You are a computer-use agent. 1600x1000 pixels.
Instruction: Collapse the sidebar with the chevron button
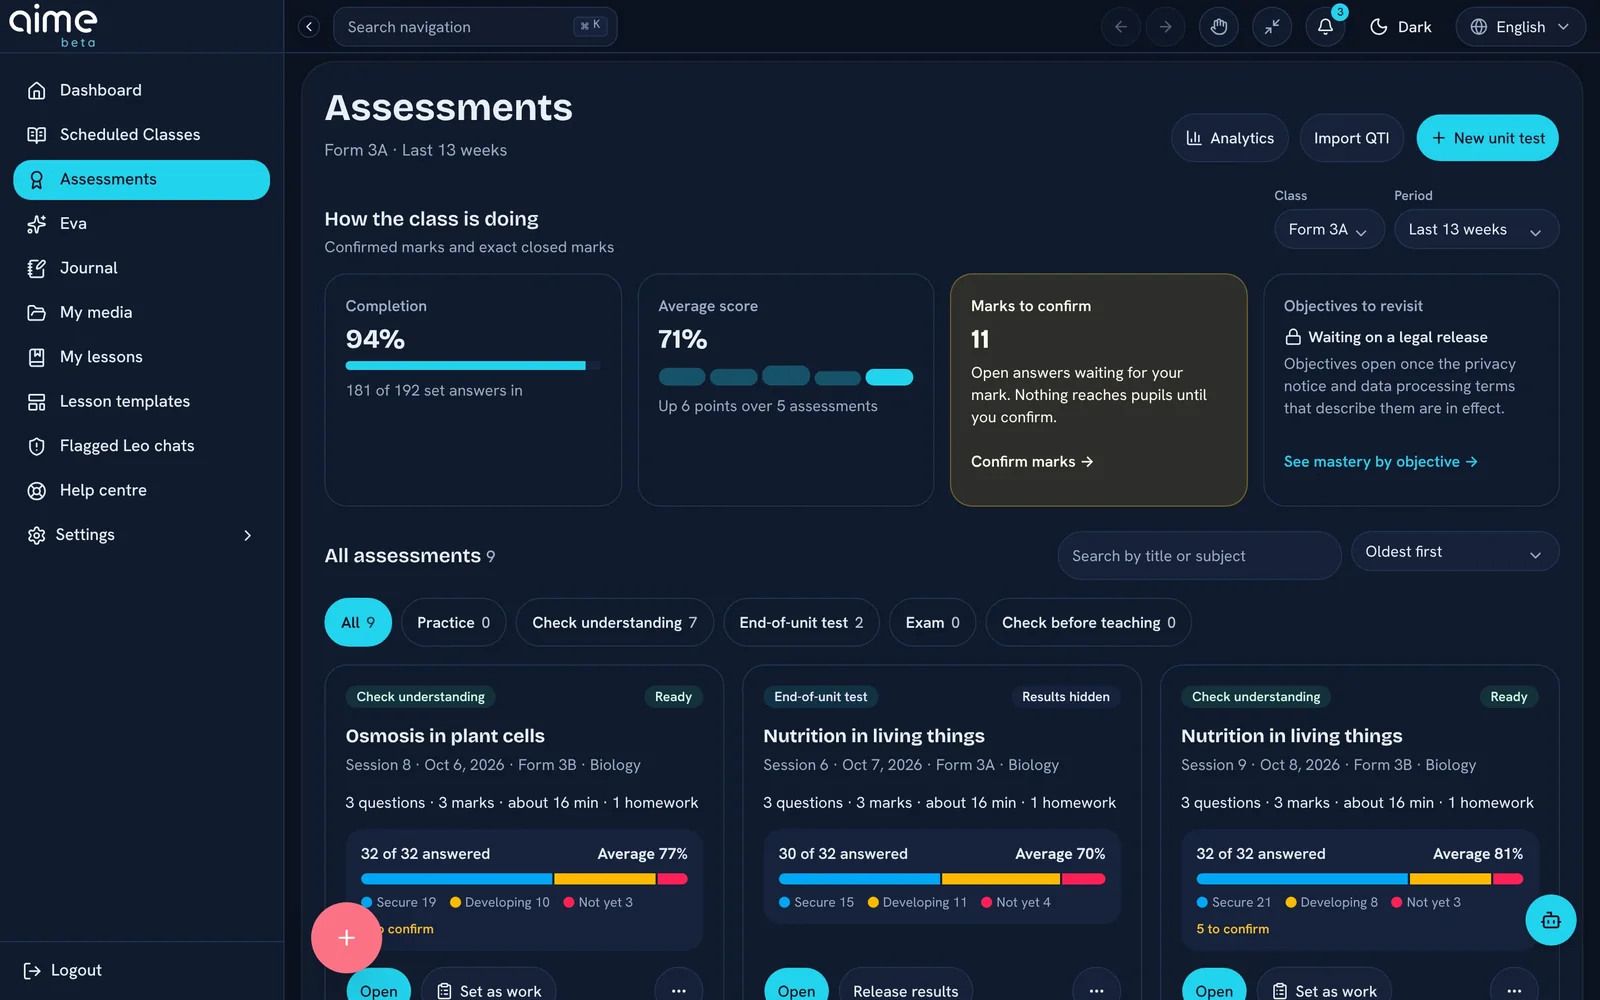309,27
